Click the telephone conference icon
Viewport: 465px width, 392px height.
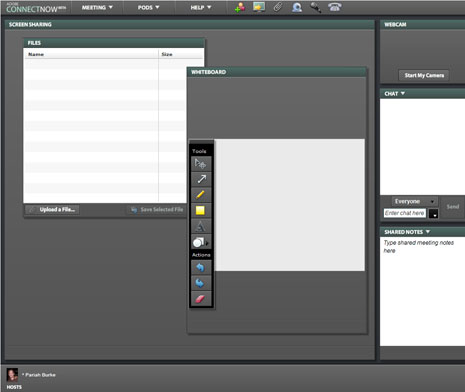[334, 7]
